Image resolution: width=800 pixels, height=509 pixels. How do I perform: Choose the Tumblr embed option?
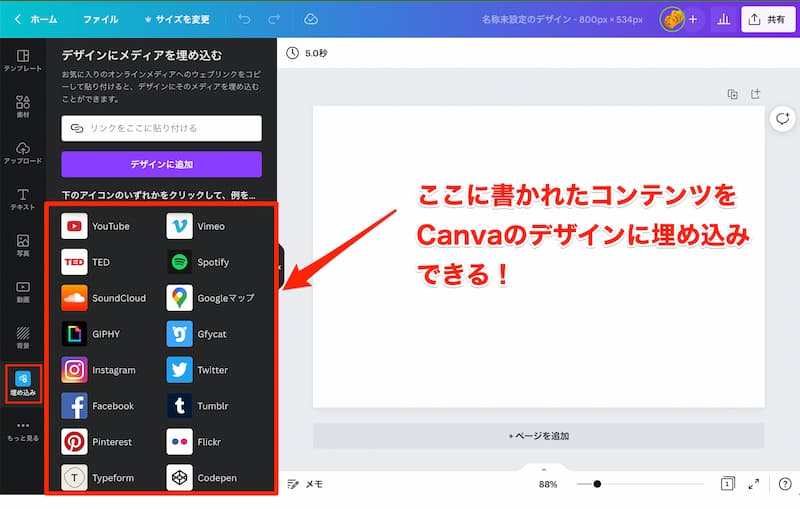[x=198, y=406]
